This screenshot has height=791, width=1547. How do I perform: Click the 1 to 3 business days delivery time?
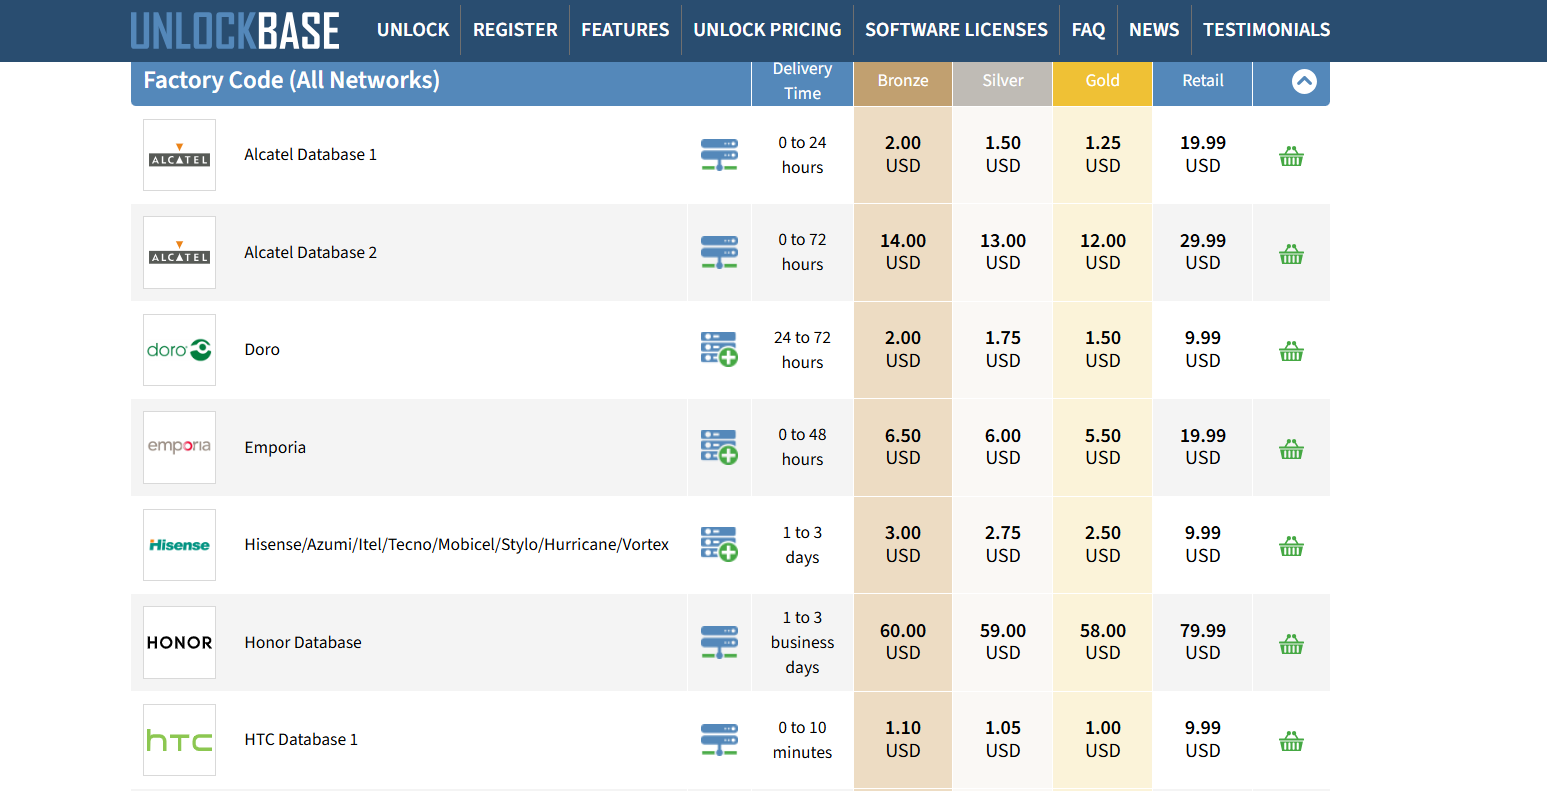click(x=802, y=642)
